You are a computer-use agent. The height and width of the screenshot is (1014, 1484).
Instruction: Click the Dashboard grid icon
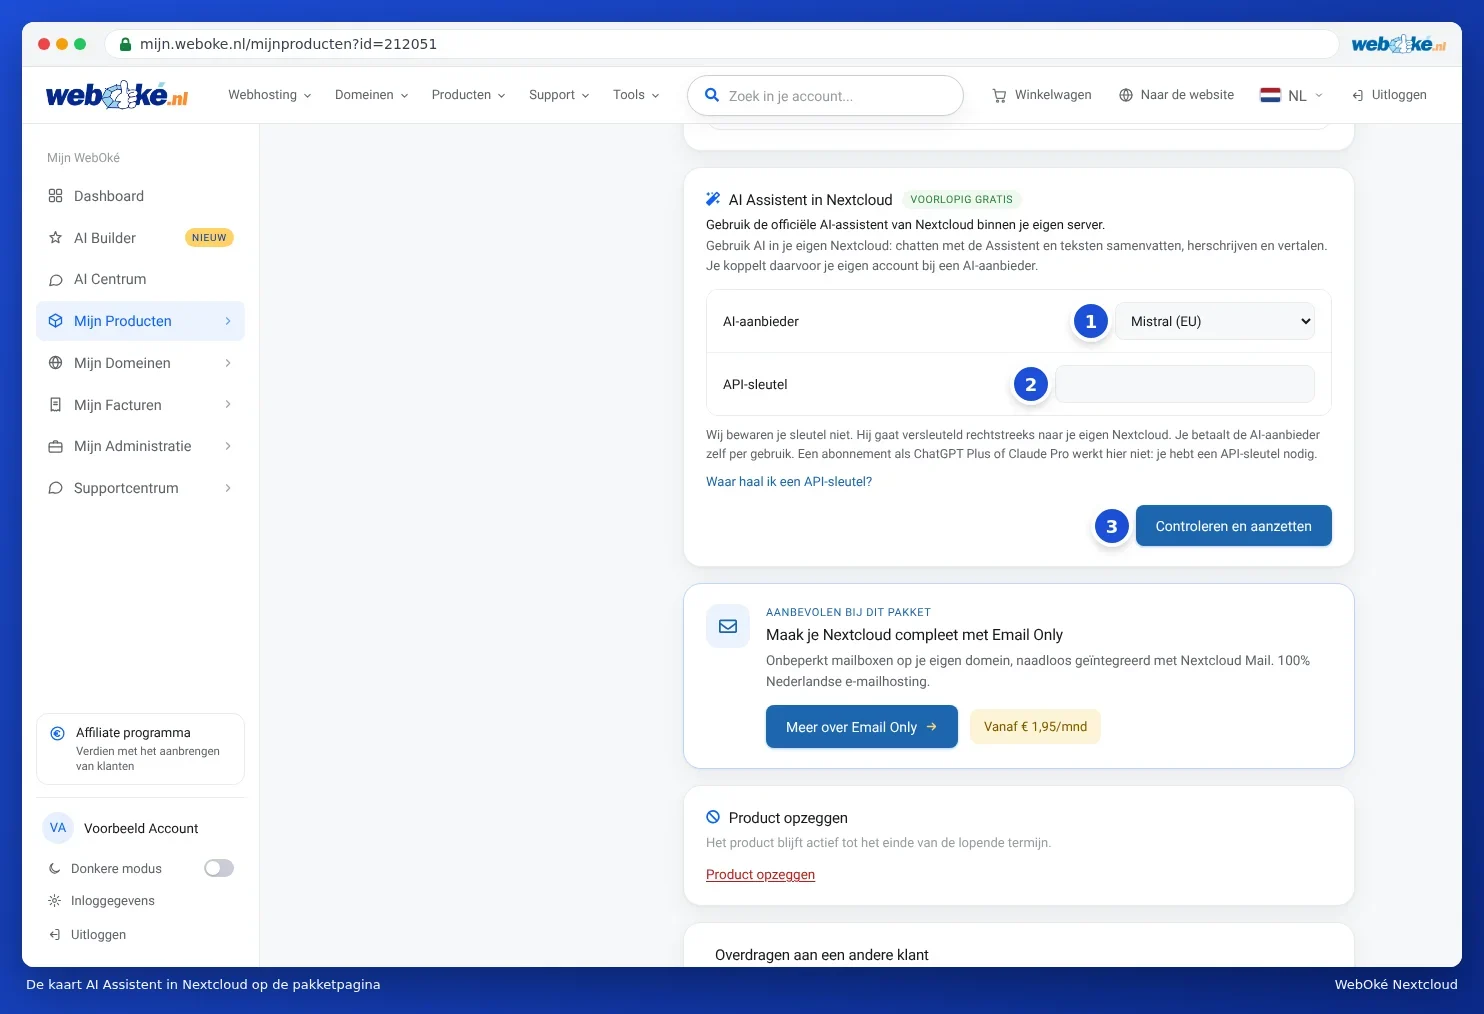56,196
